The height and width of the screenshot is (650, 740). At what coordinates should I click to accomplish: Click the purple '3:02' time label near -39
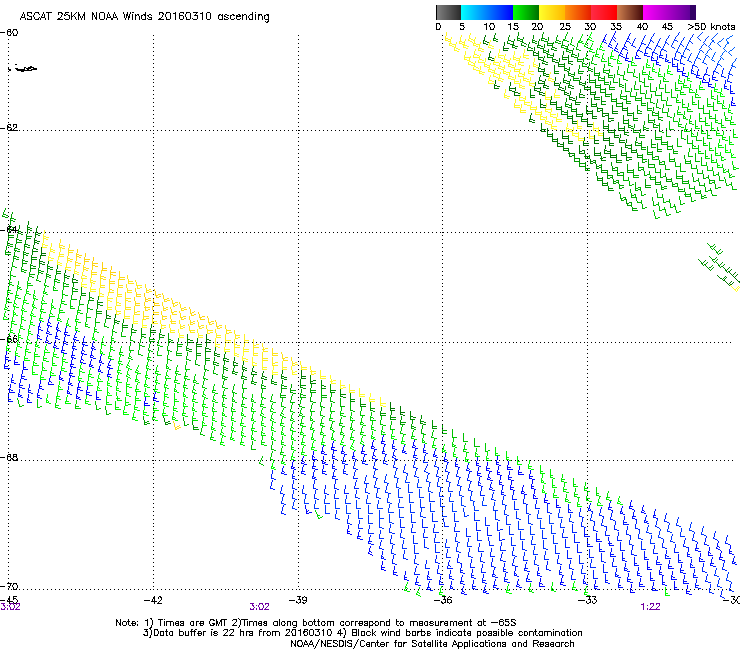(x=259, y=607)
